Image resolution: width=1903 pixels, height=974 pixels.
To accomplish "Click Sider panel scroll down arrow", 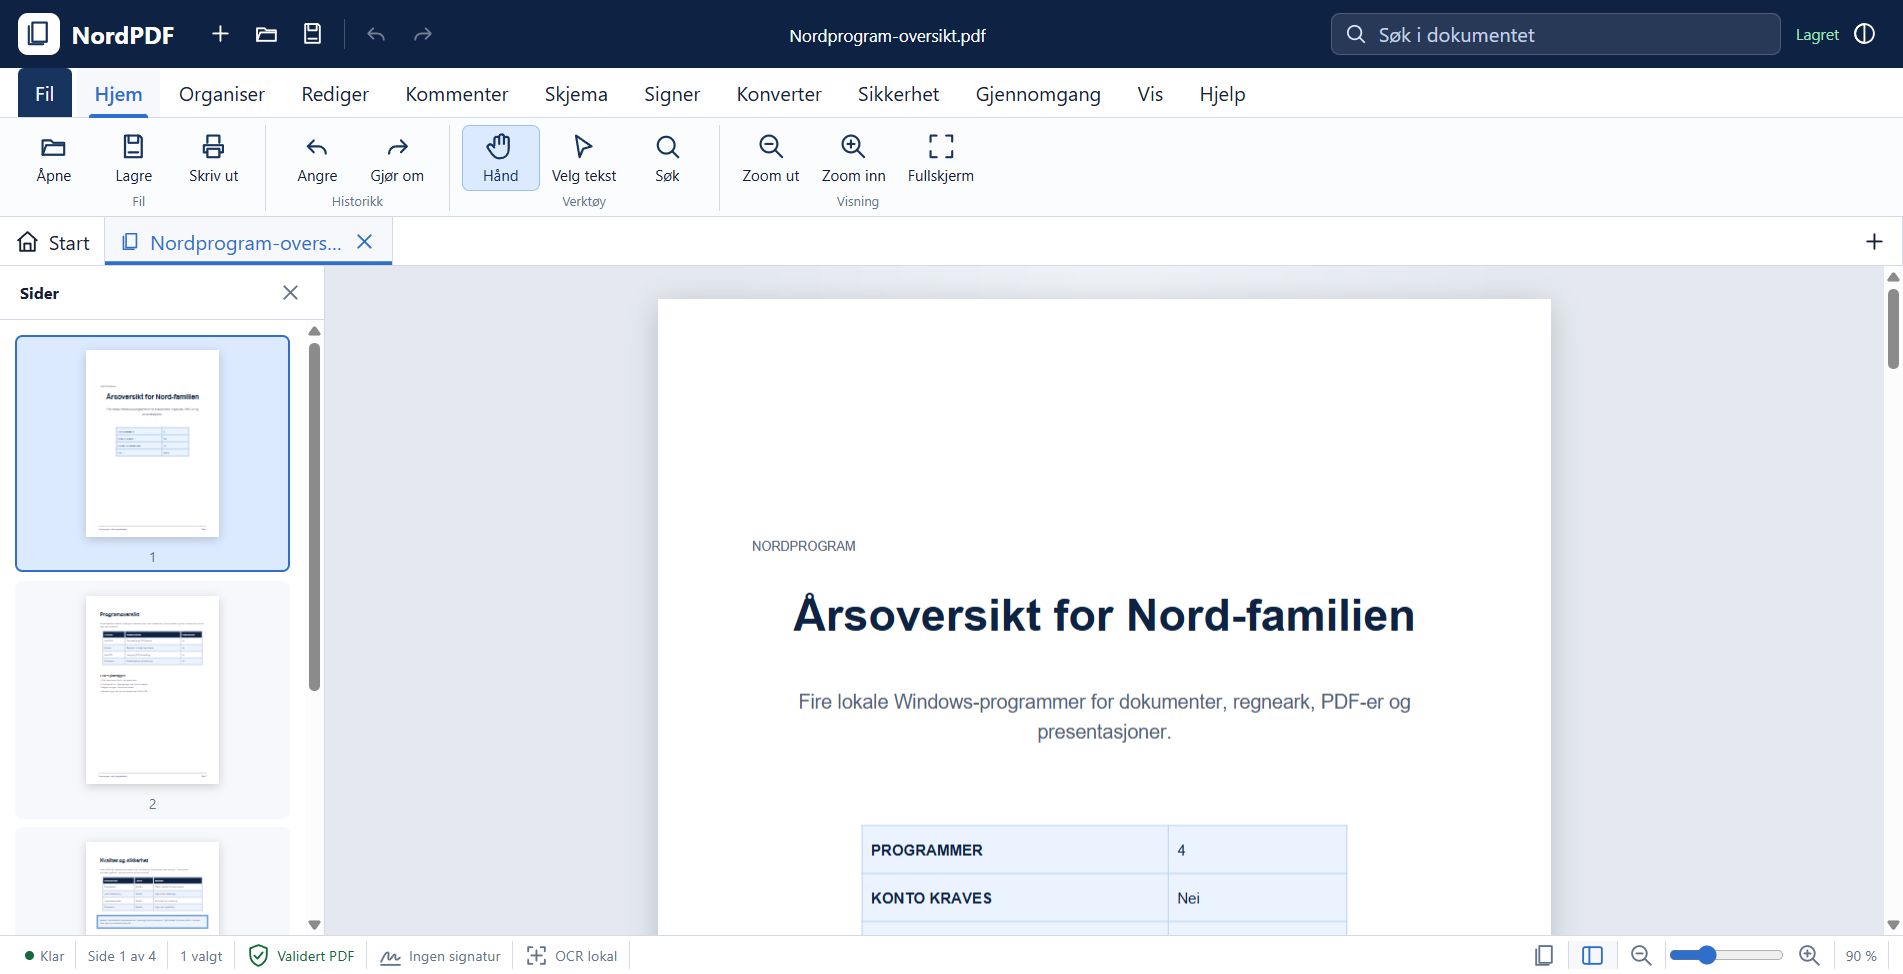I will (314, 925).
